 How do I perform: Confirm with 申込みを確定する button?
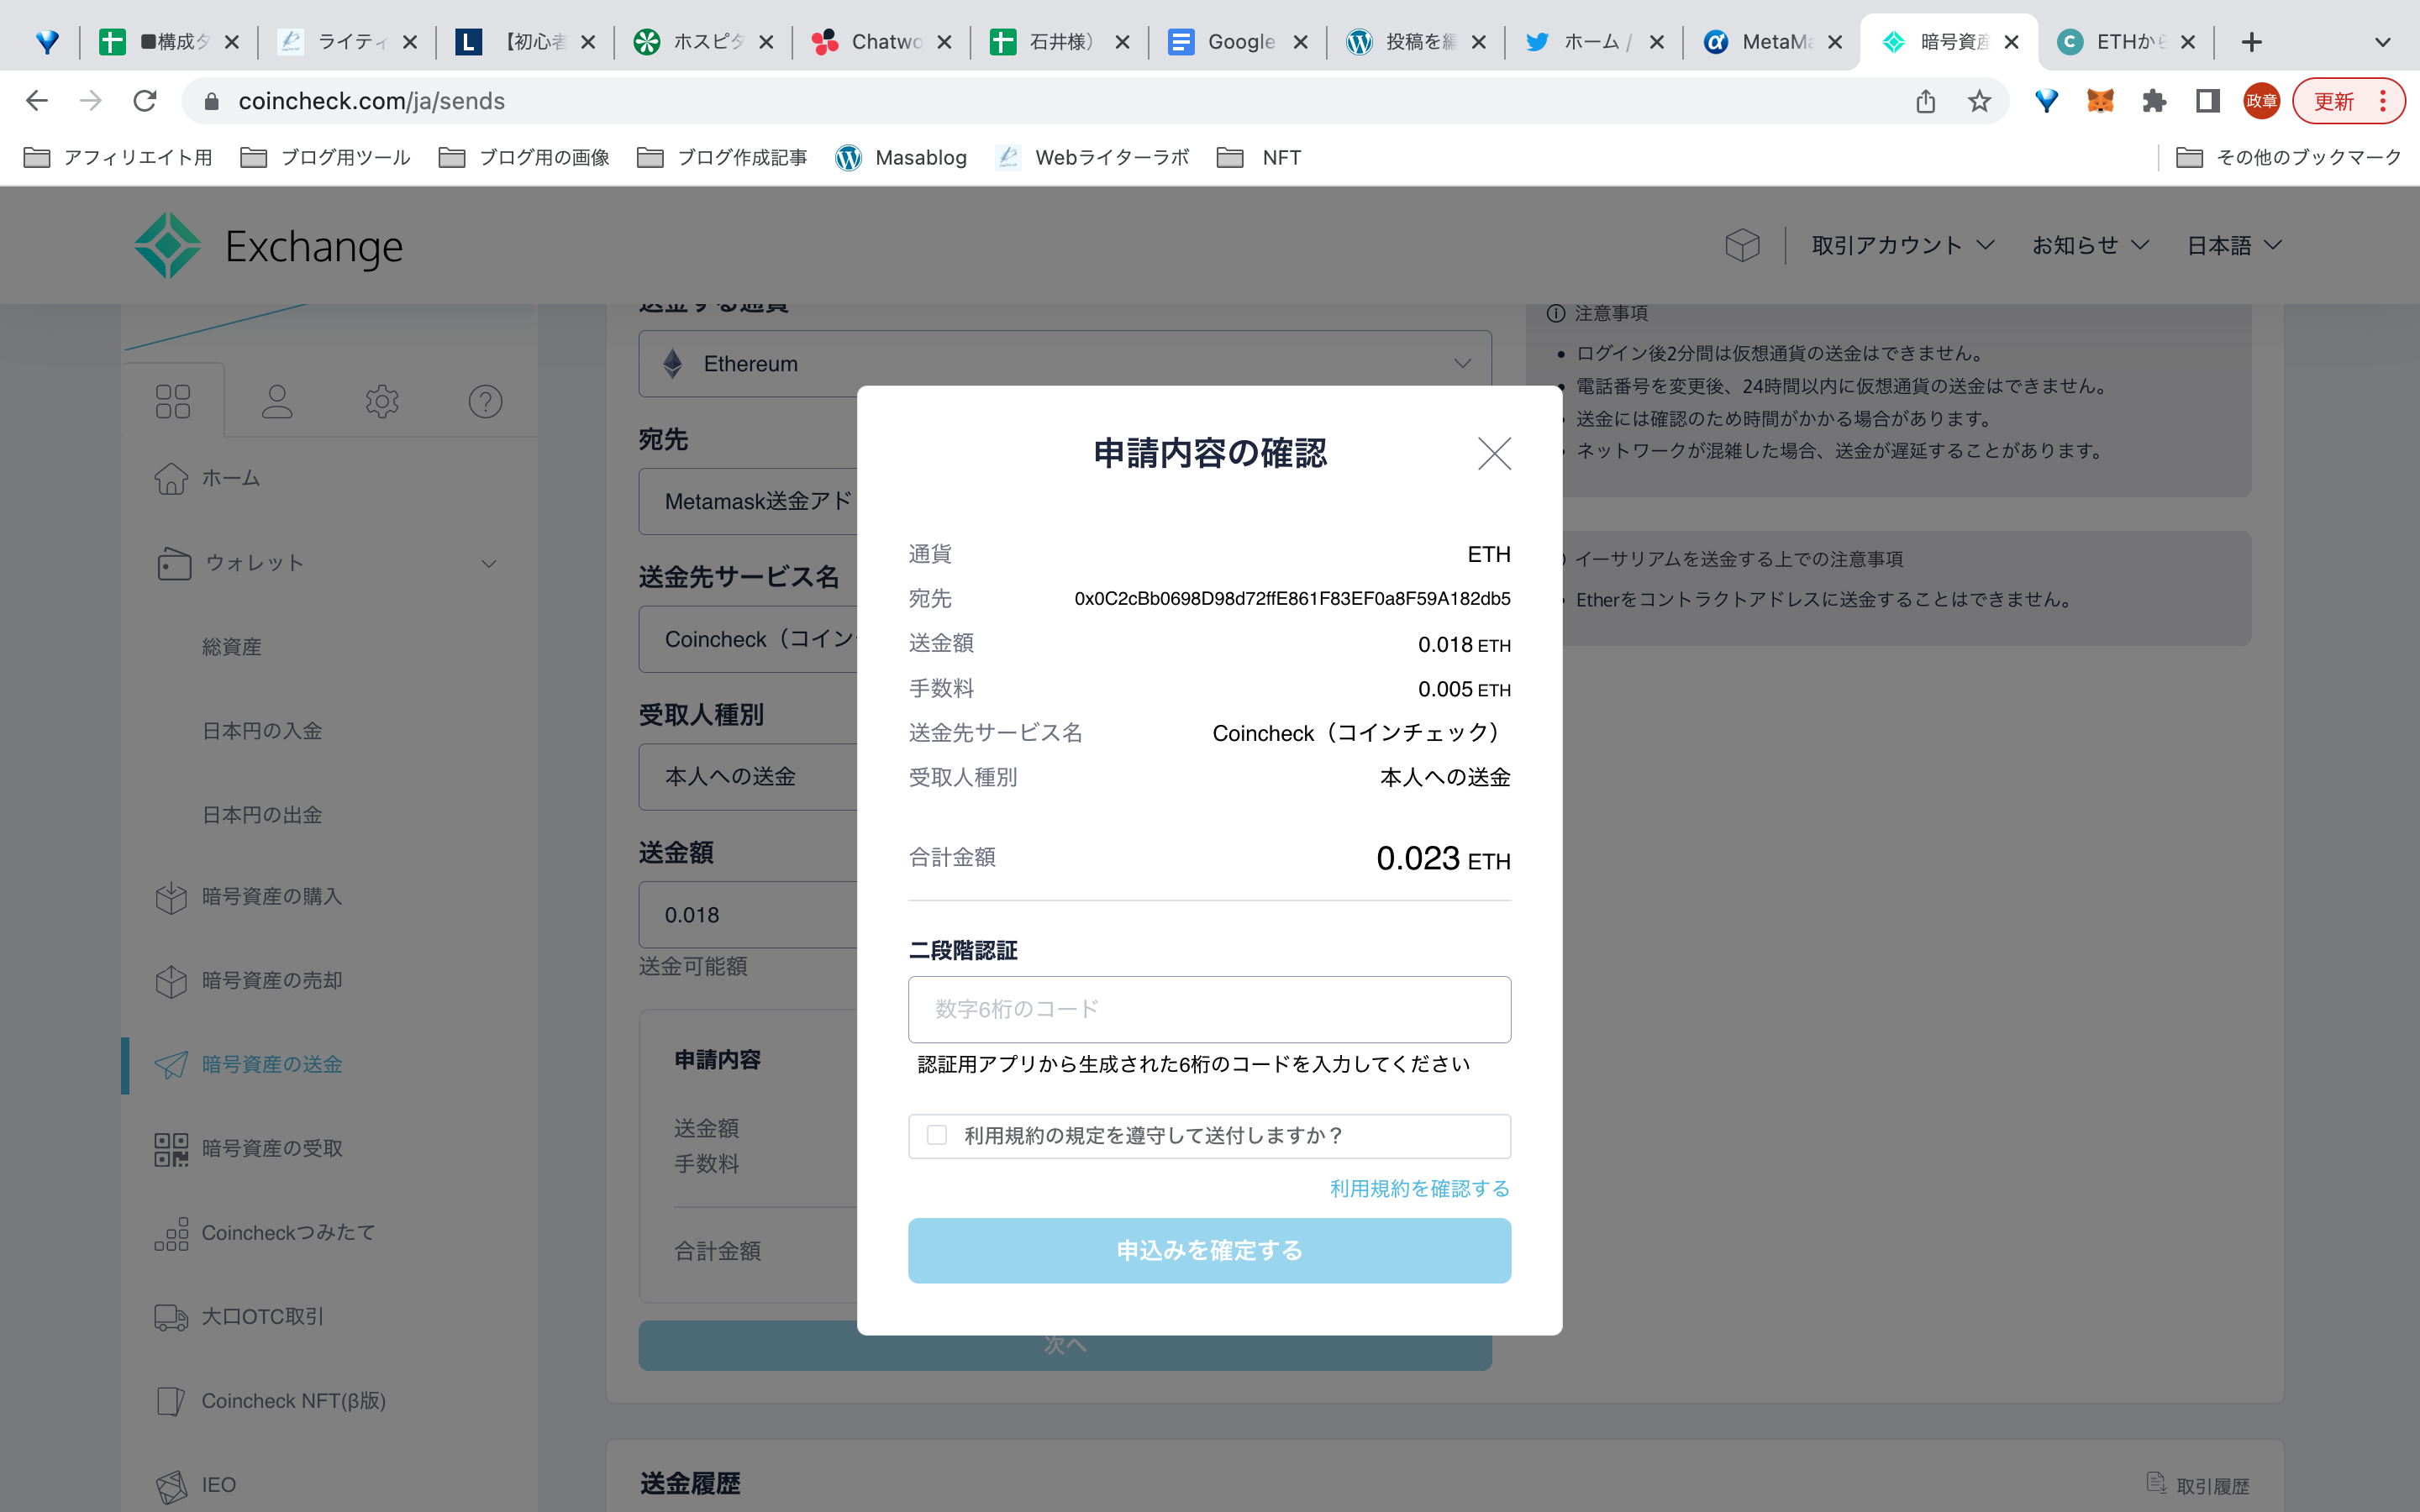1209,1250
